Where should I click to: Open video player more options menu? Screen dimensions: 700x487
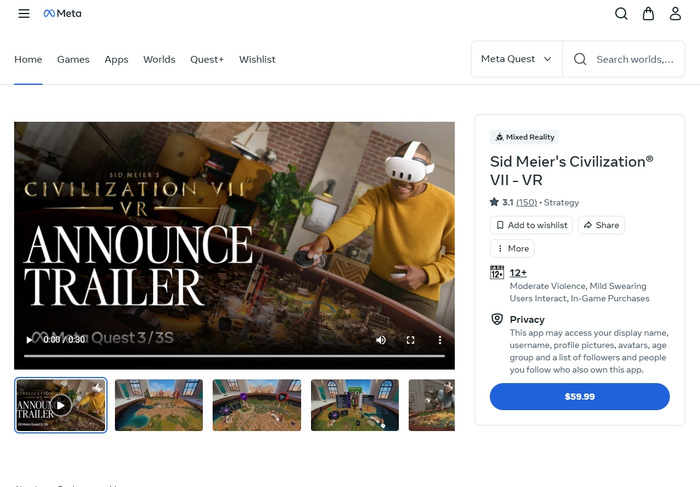click(x=440, y=340)
